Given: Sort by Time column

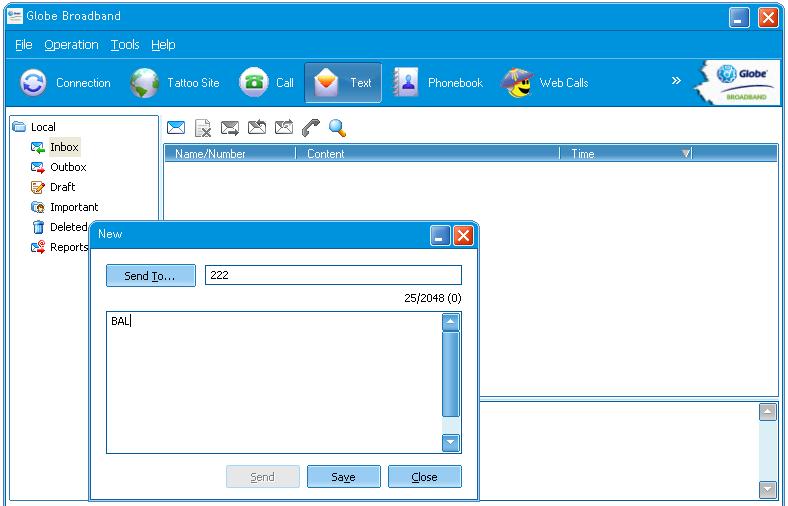Looking at the screenshot, I should [x=626, y=154].
